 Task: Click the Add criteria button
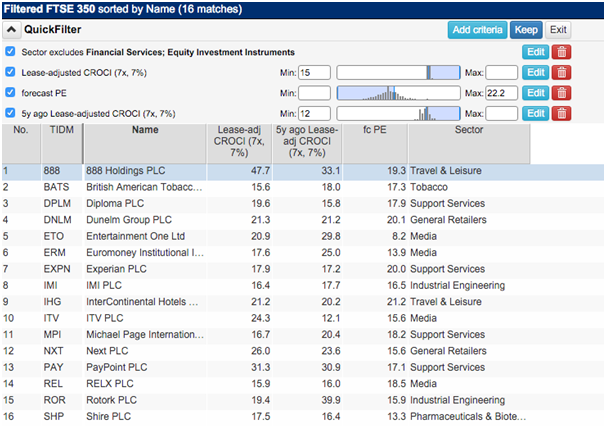[477, 30]
